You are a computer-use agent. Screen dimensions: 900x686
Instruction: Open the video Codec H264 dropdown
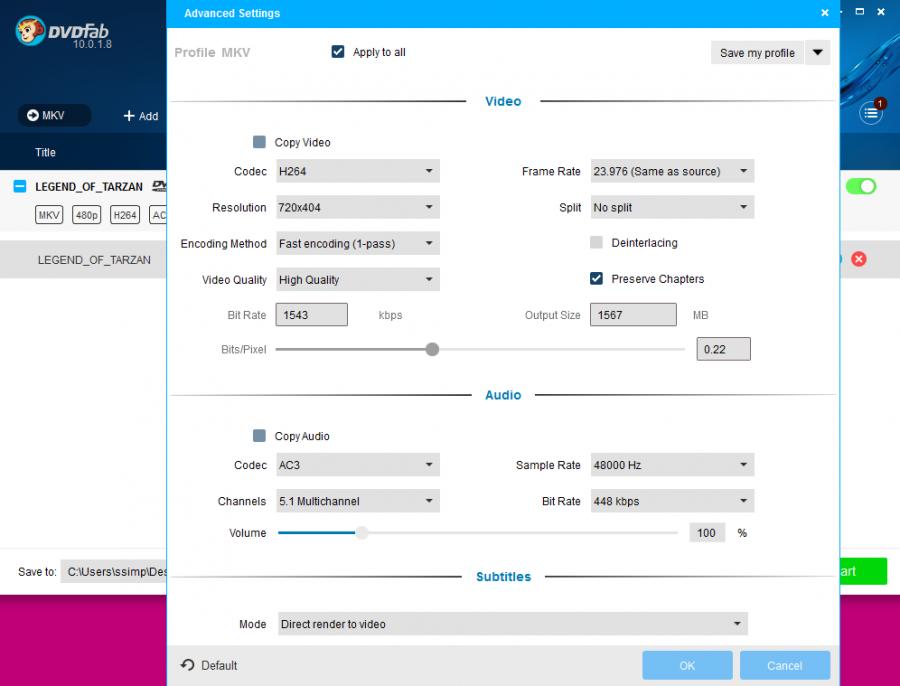tap(358, 172)
